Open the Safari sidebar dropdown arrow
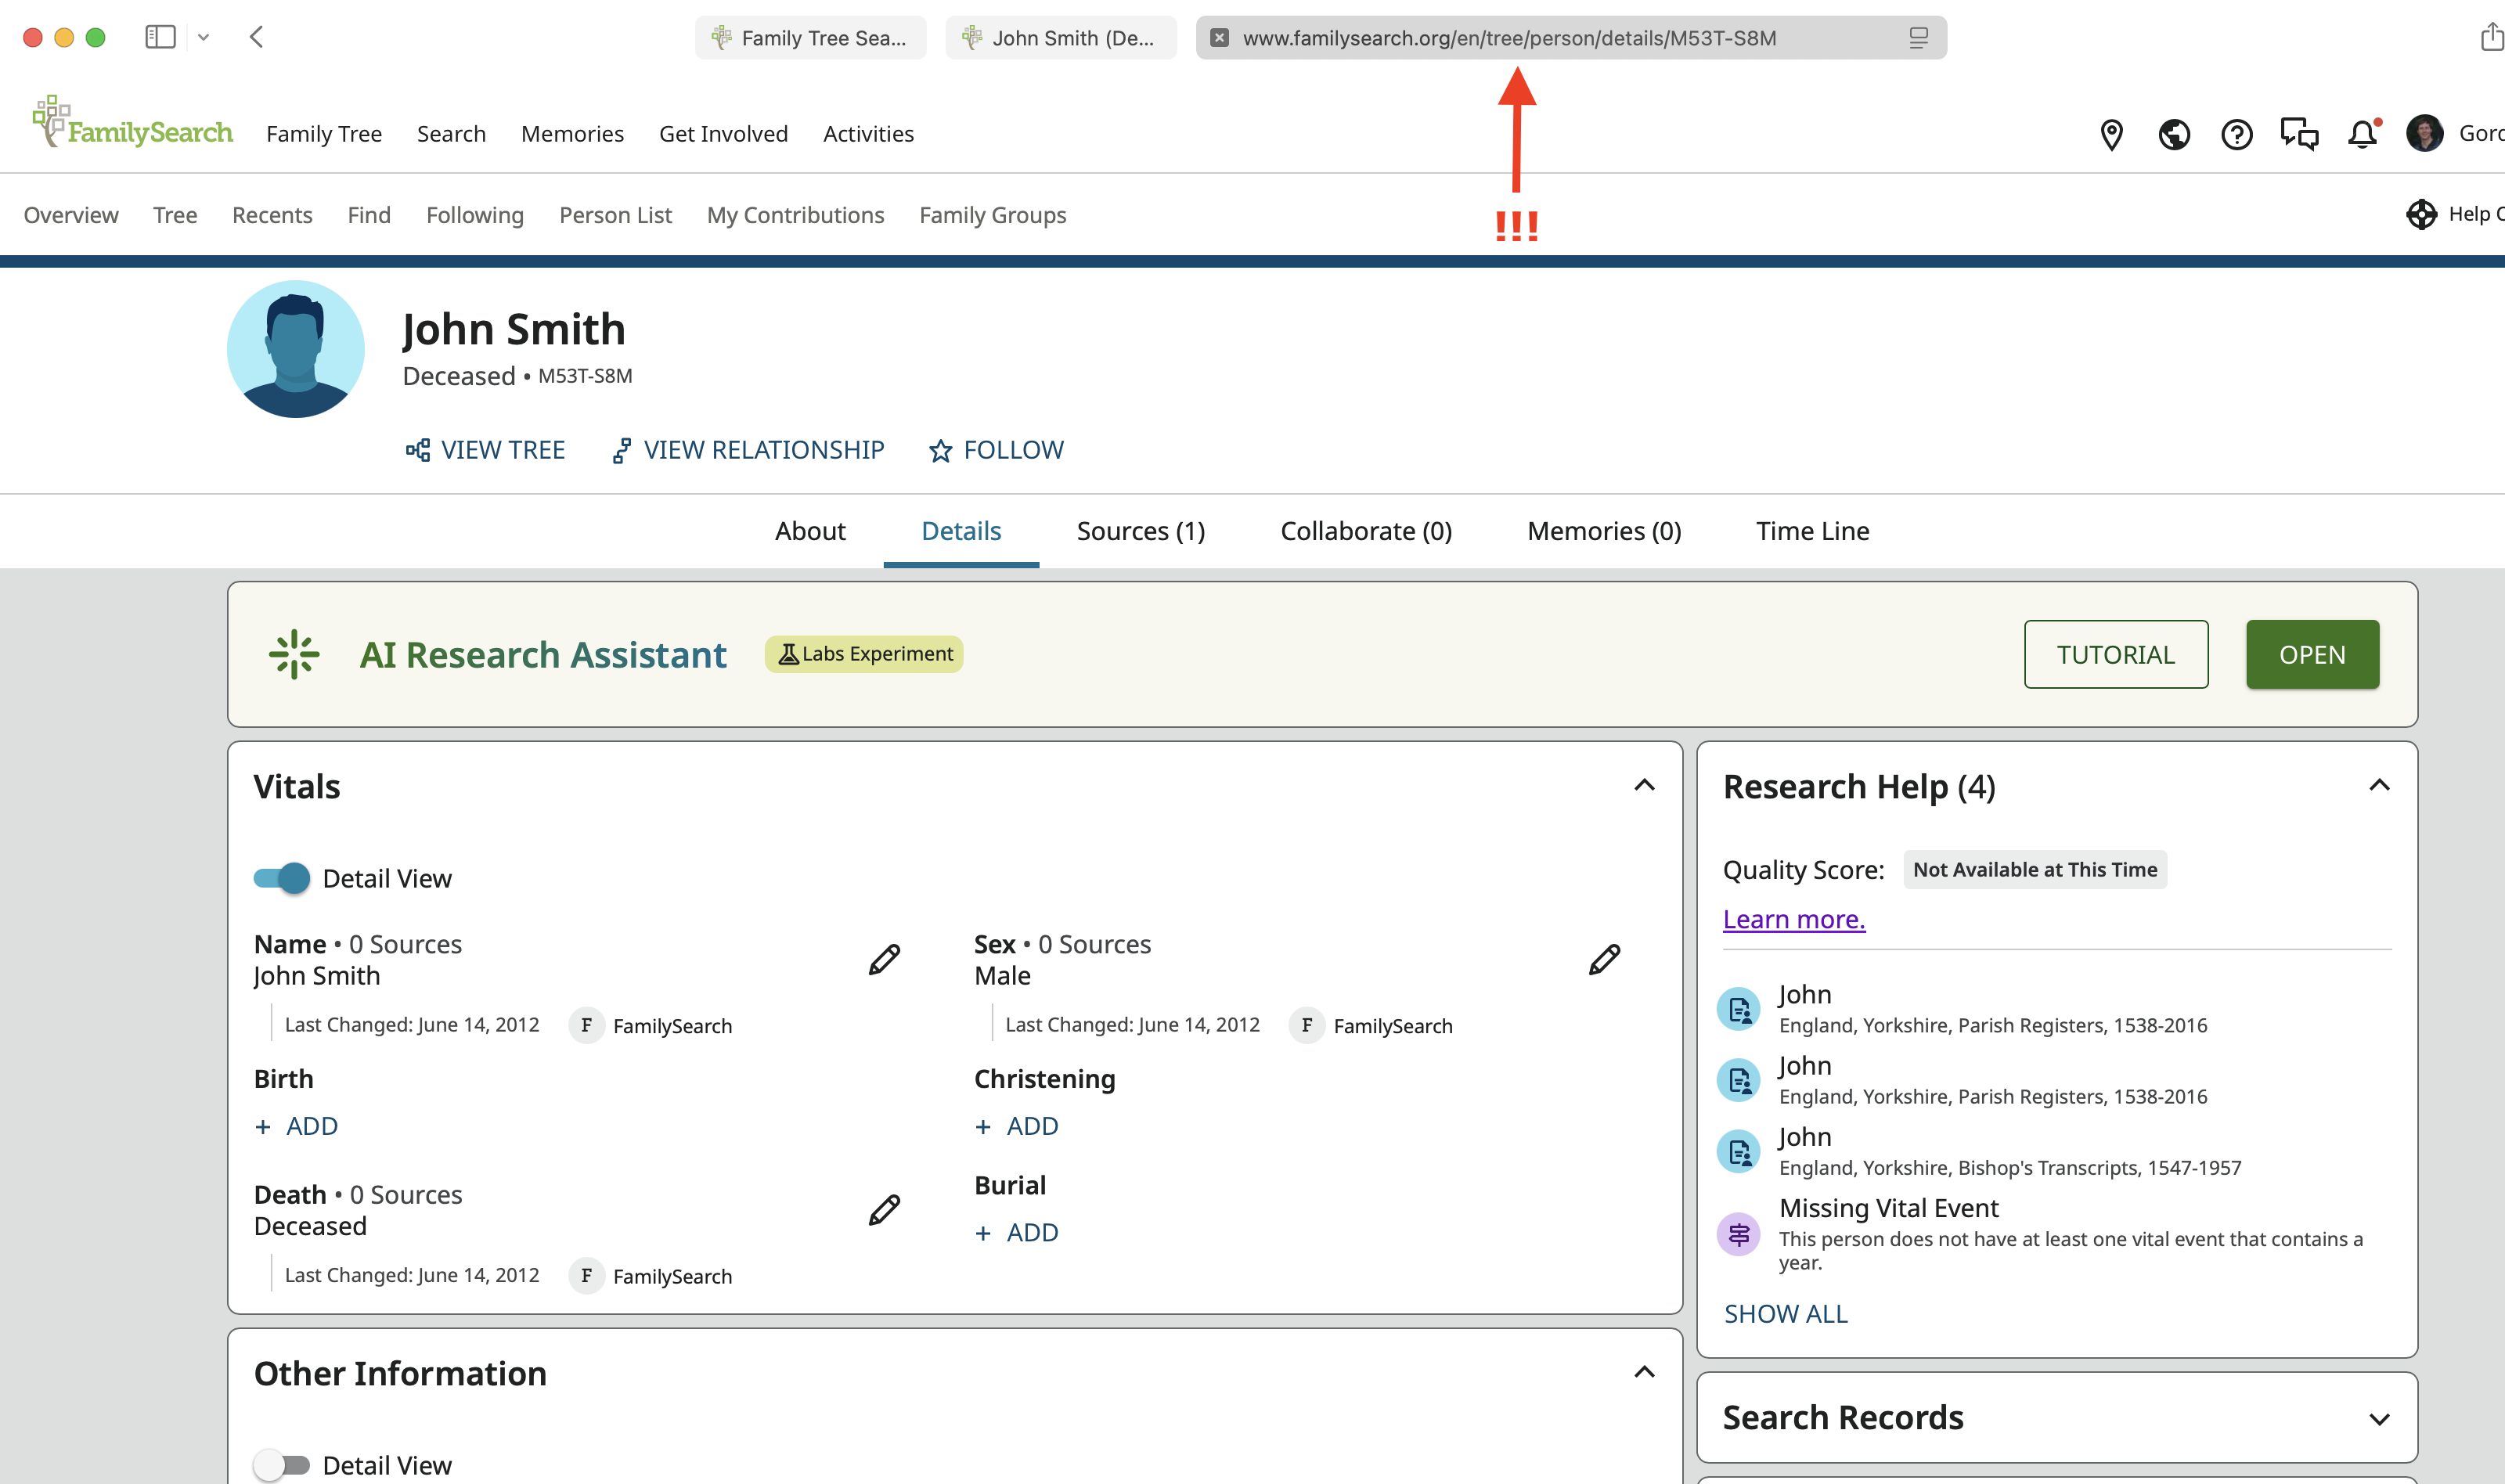Screen dimensions: 2505x1484 pos(203,37)
